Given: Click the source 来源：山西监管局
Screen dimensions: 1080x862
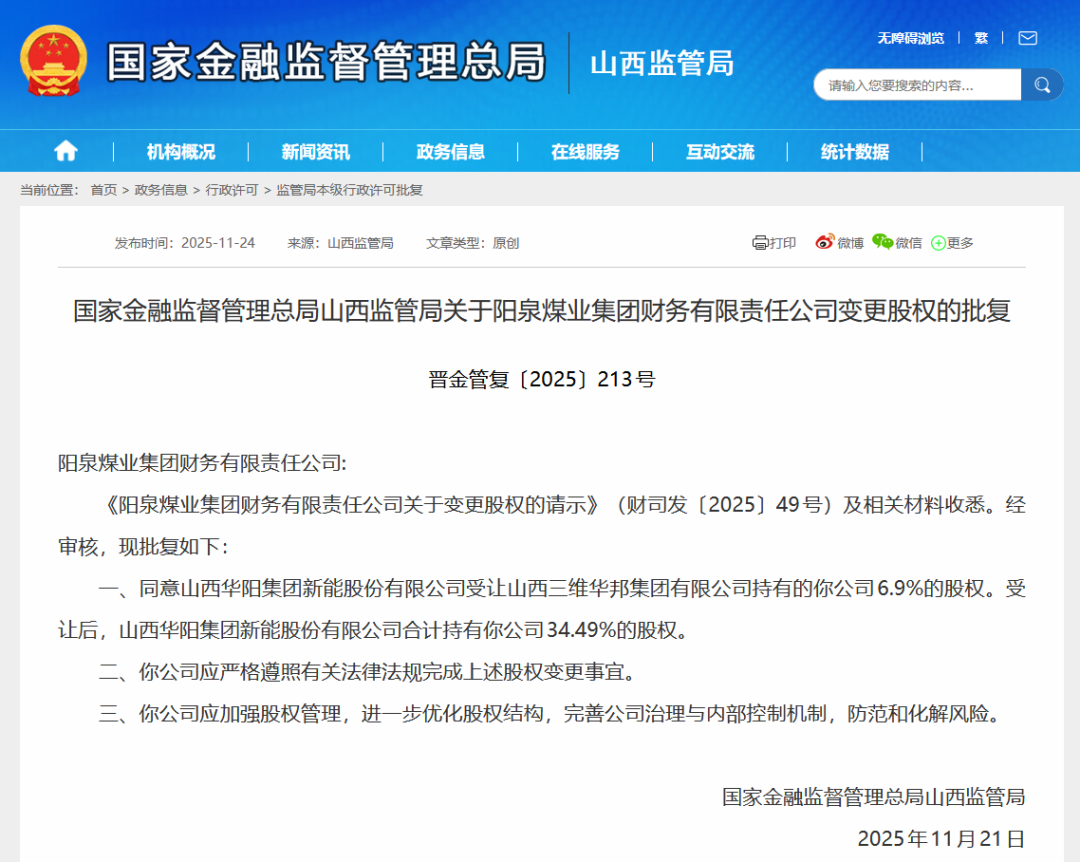Looking at the screenshot, I should point(340,243).
